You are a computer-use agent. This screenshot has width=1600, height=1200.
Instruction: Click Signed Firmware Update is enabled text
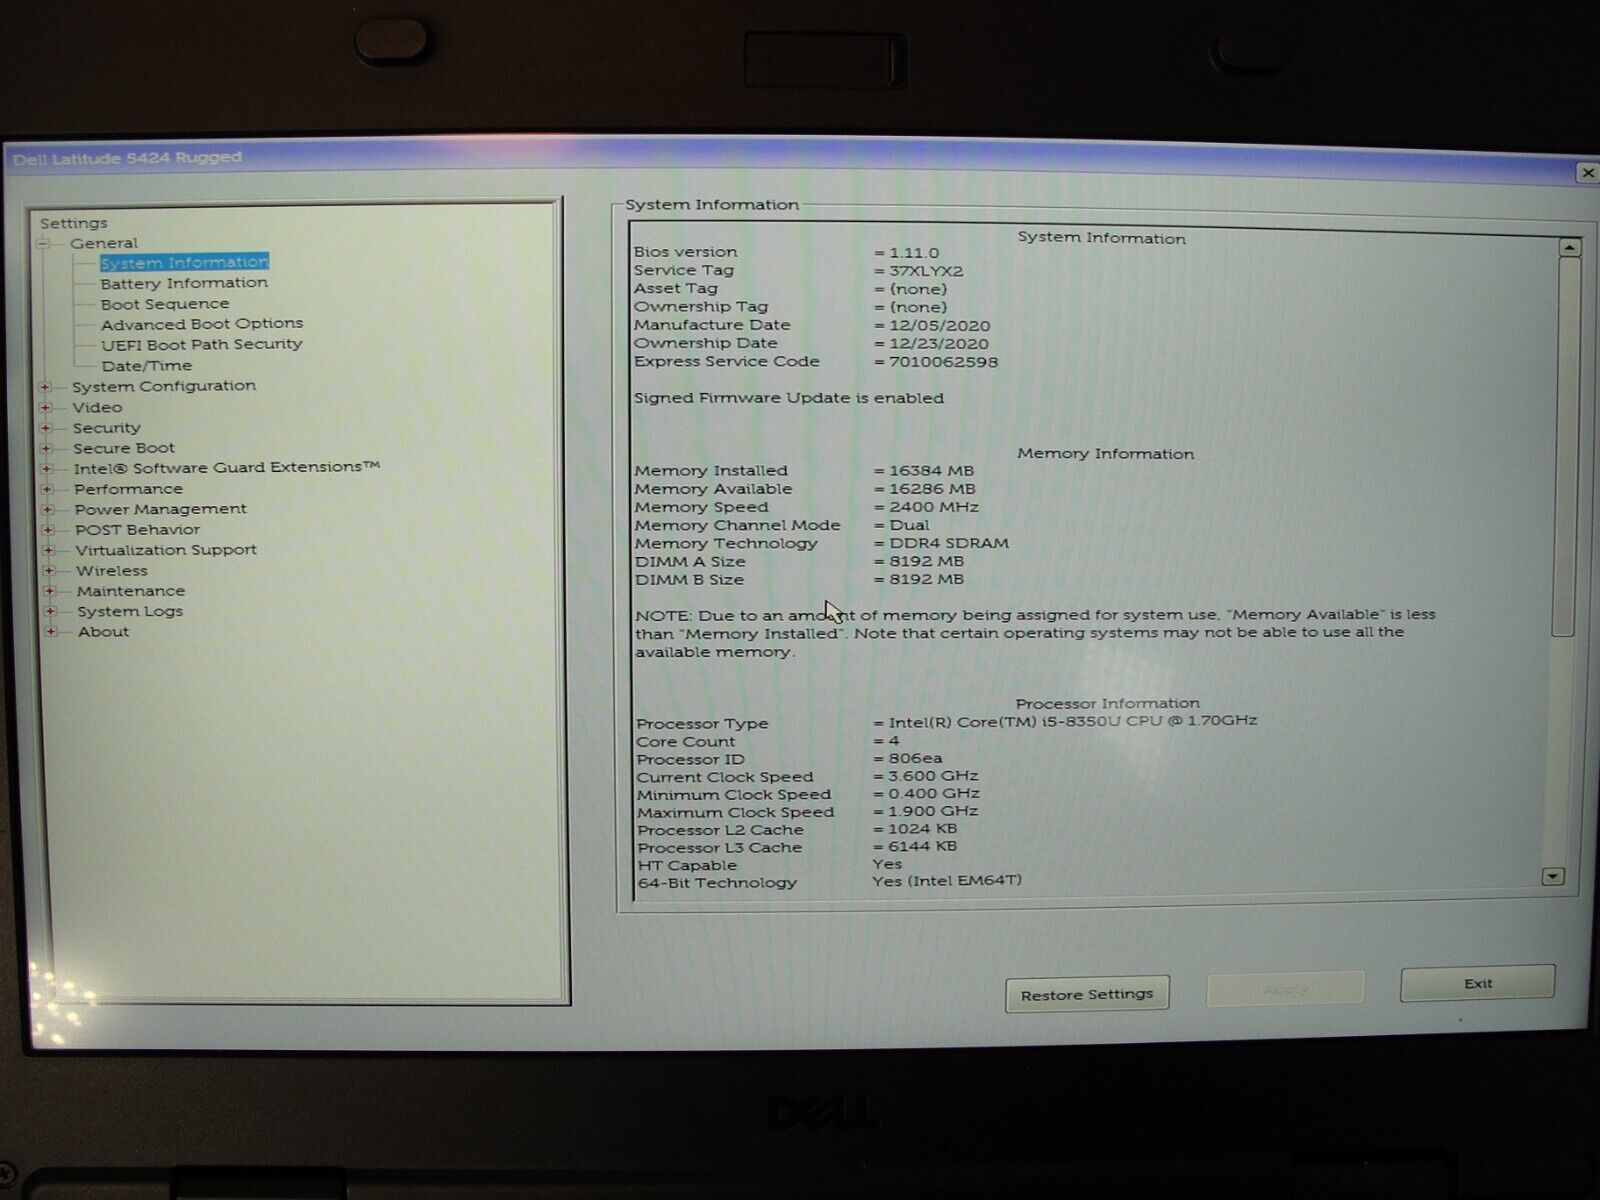coord(789,398)
